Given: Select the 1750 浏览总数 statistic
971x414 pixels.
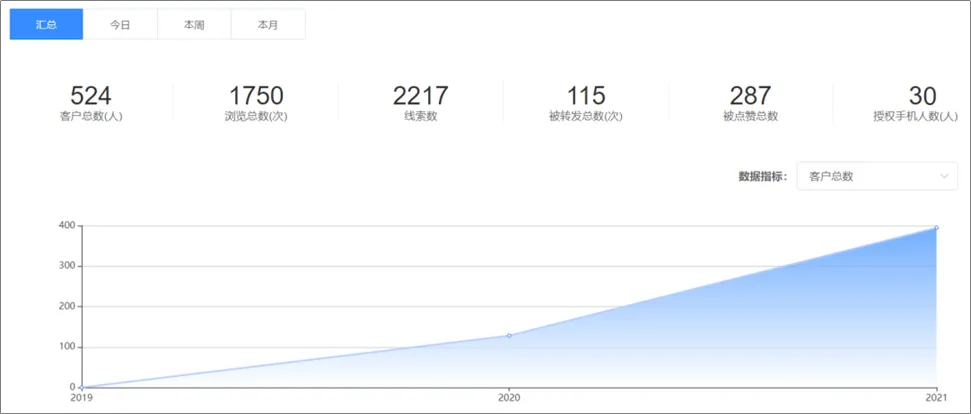Looking at the screenshot, I should tap(256, 103).
